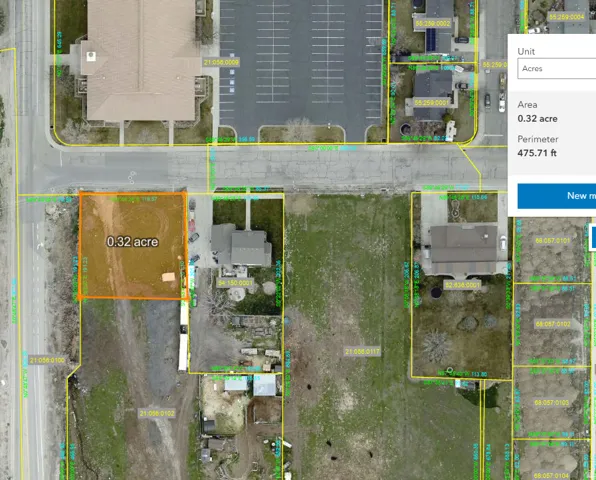The height and width of the screenshot is (480, 596).
Task: Click the Perimeter heading in measurement panel
Action: pyautogui.click(x=537, y=139)
